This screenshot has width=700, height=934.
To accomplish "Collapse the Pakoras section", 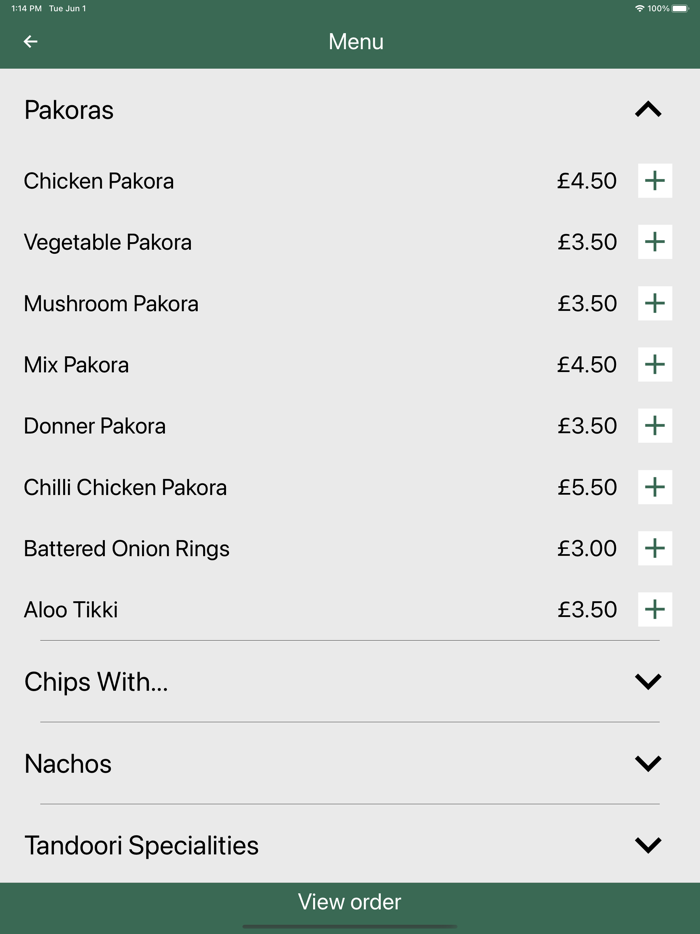I will coord(648,108).
